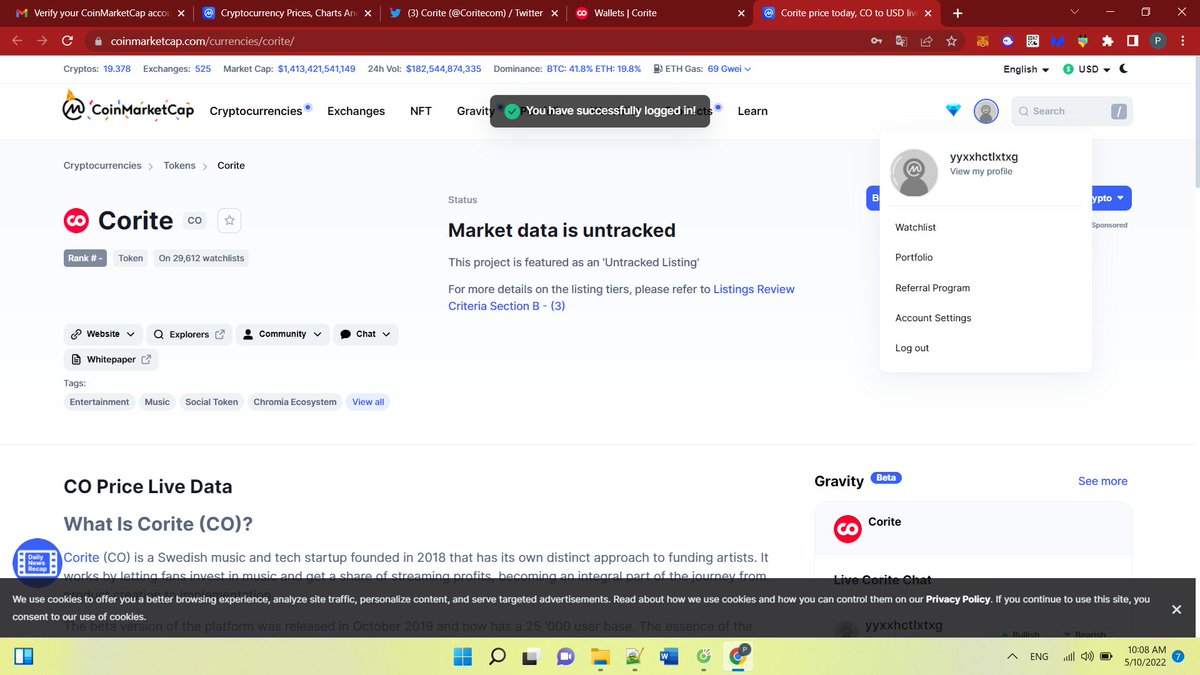Open Chrome tab search chevron

(1075, 12)
